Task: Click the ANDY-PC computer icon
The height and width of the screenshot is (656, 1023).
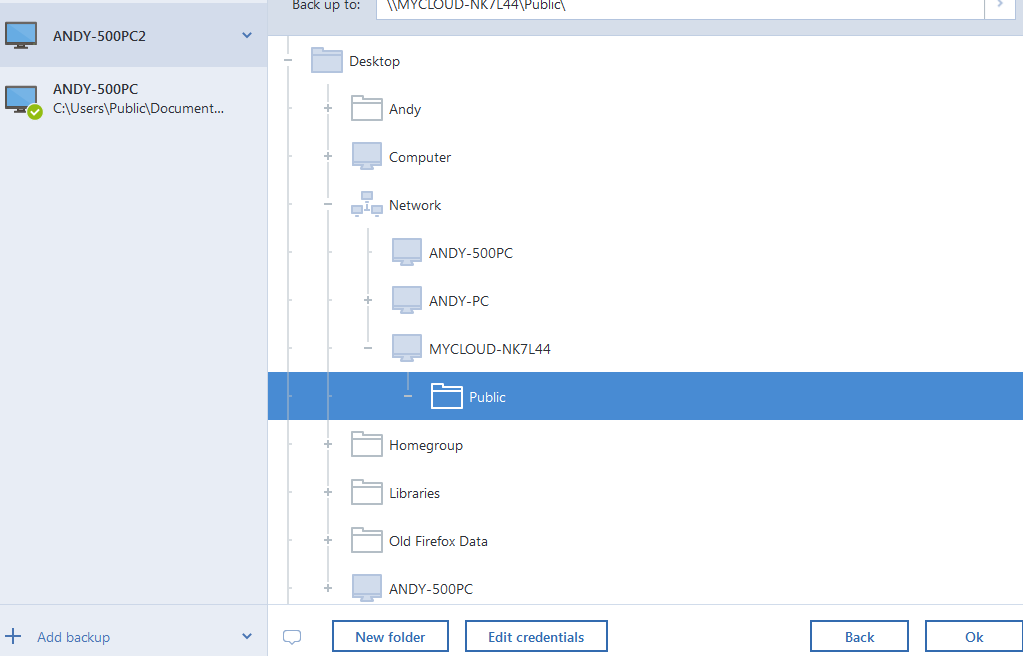Action: 407,301
